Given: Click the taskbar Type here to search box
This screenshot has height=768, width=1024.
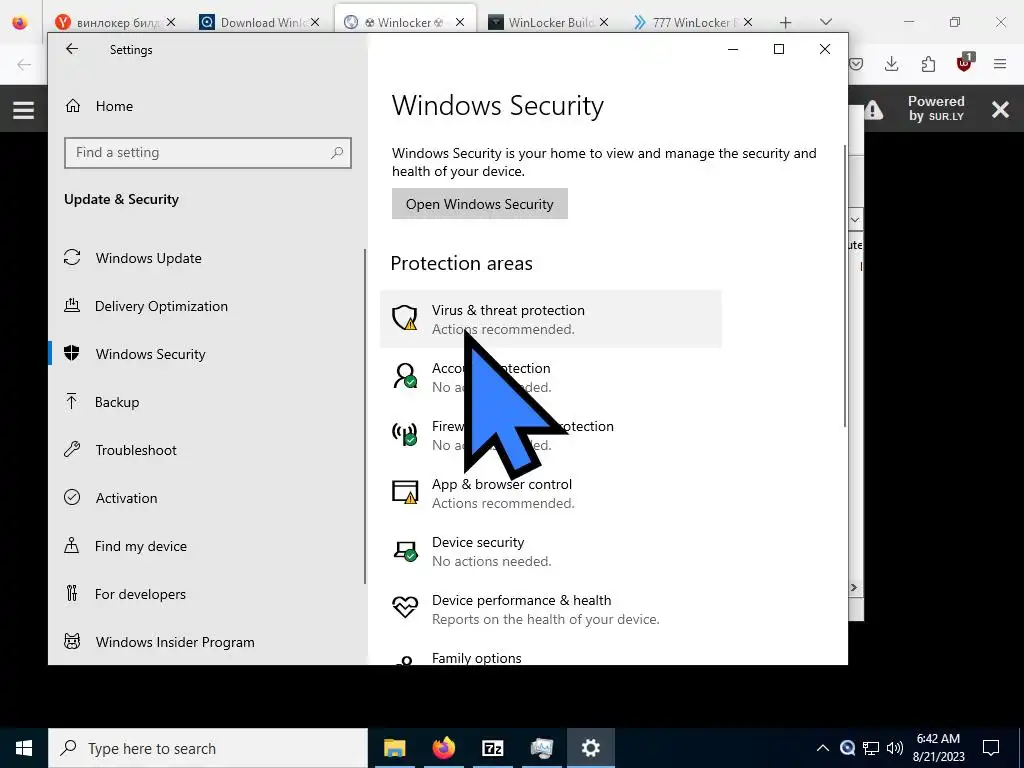Looking at the screenshot, I should [208, 748].
